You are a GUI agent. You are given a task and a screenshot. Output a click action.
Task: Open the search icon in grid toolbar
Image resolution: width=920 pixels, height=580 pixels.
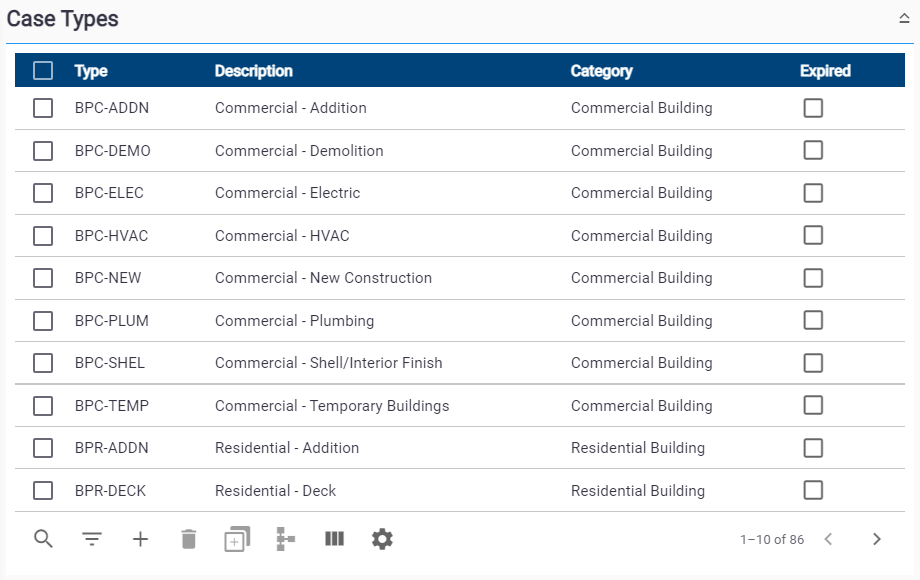tap(43, 539)
